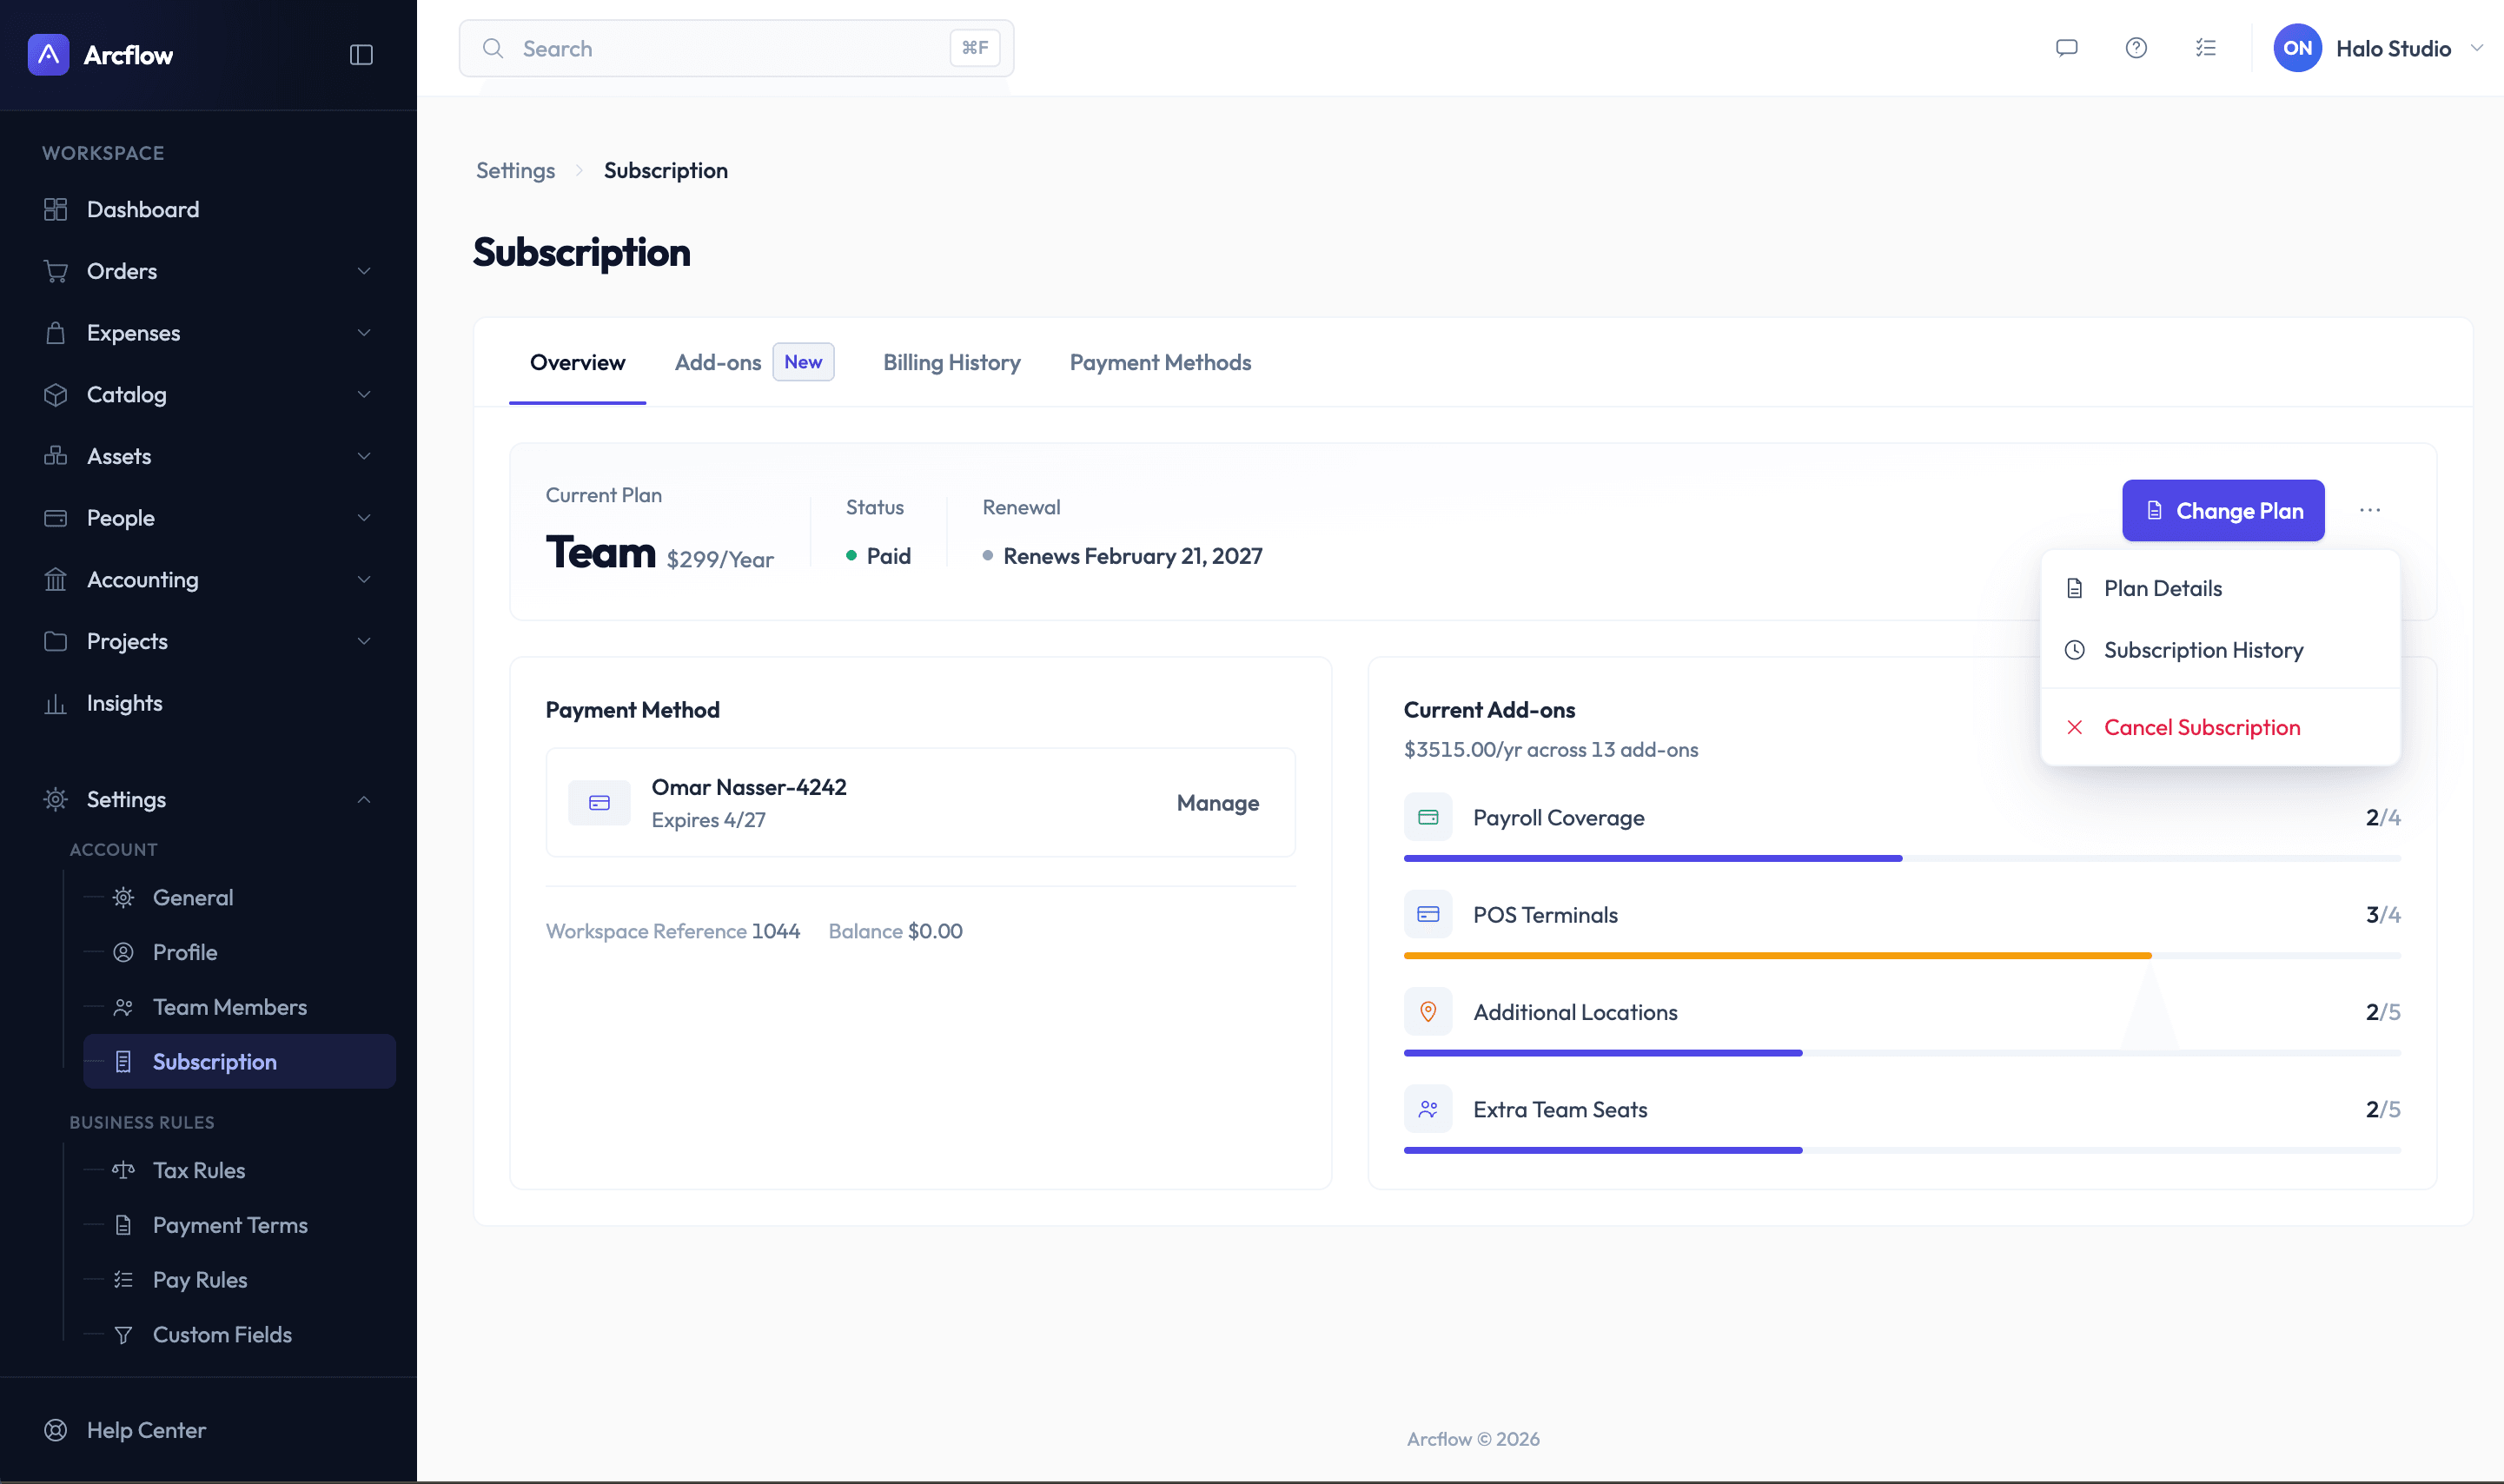Click the Change Plan button
The height and width of the screenshot is (1484, 2504).
(2223, 510)
